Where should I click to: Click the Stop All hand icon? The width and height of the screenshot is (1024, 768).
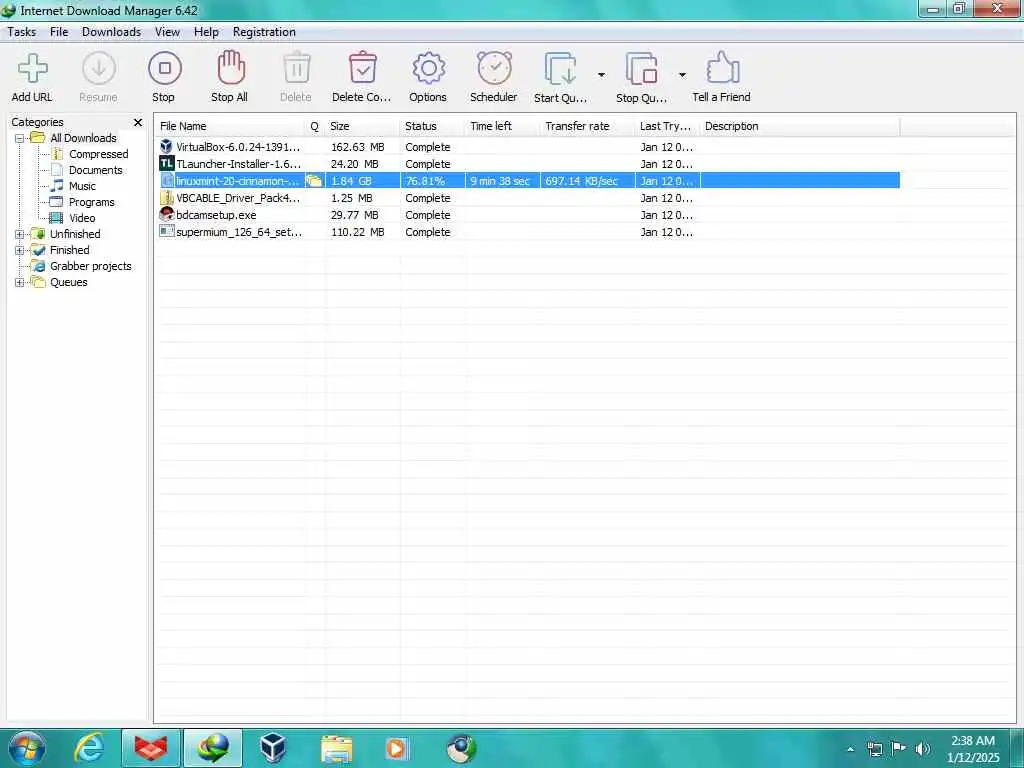click(231, 68)
